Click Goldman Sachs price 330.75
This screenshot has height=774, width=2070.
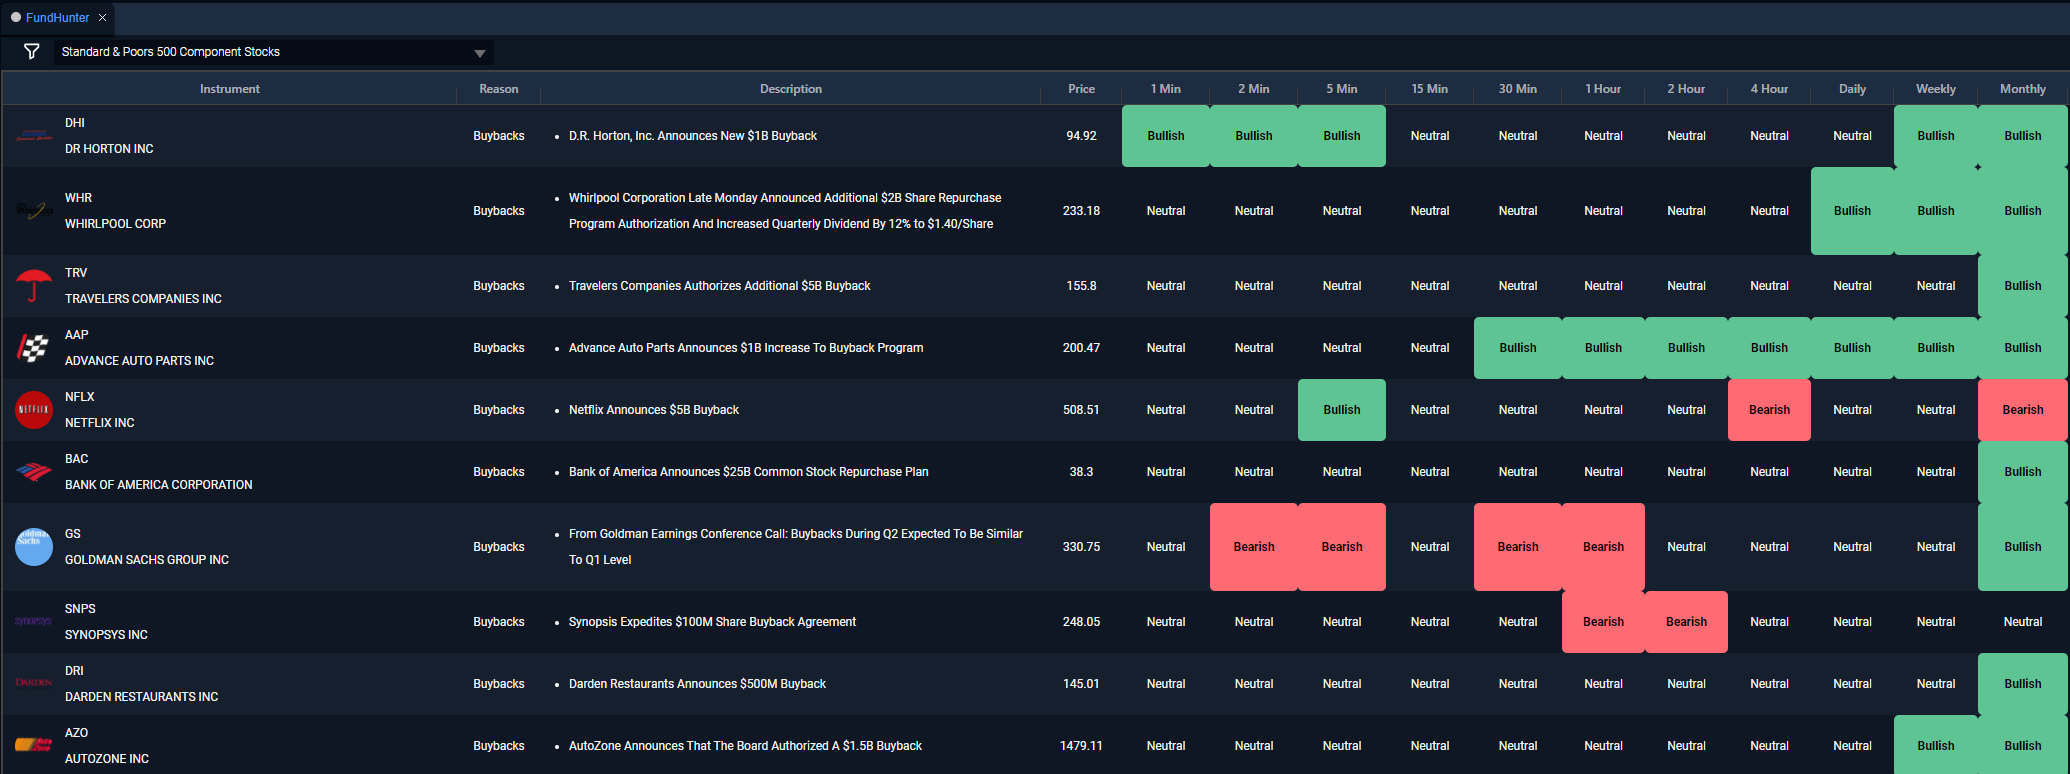coord(1081,547)
